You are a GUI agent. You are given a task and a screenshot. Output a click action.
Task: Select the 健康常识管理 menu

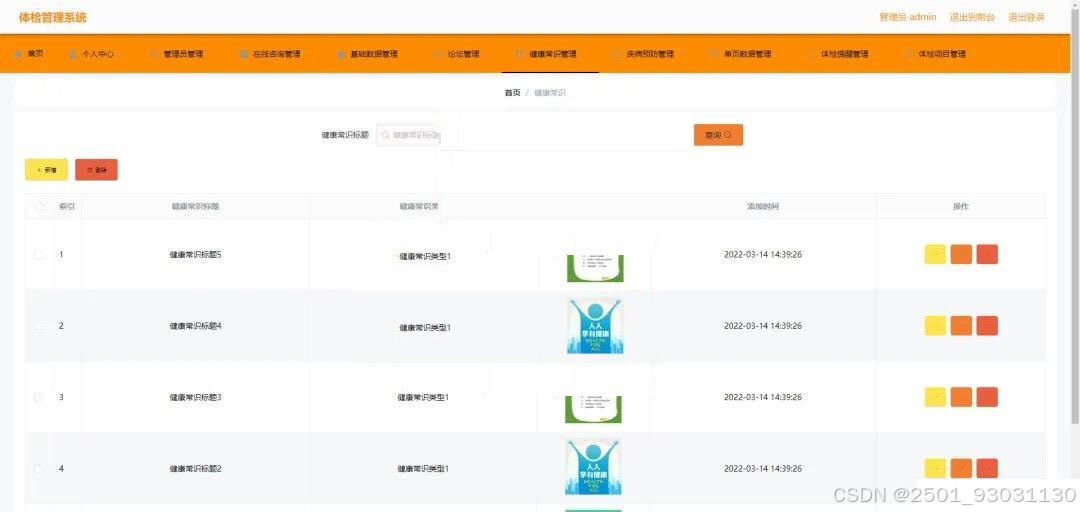point(550,54)
